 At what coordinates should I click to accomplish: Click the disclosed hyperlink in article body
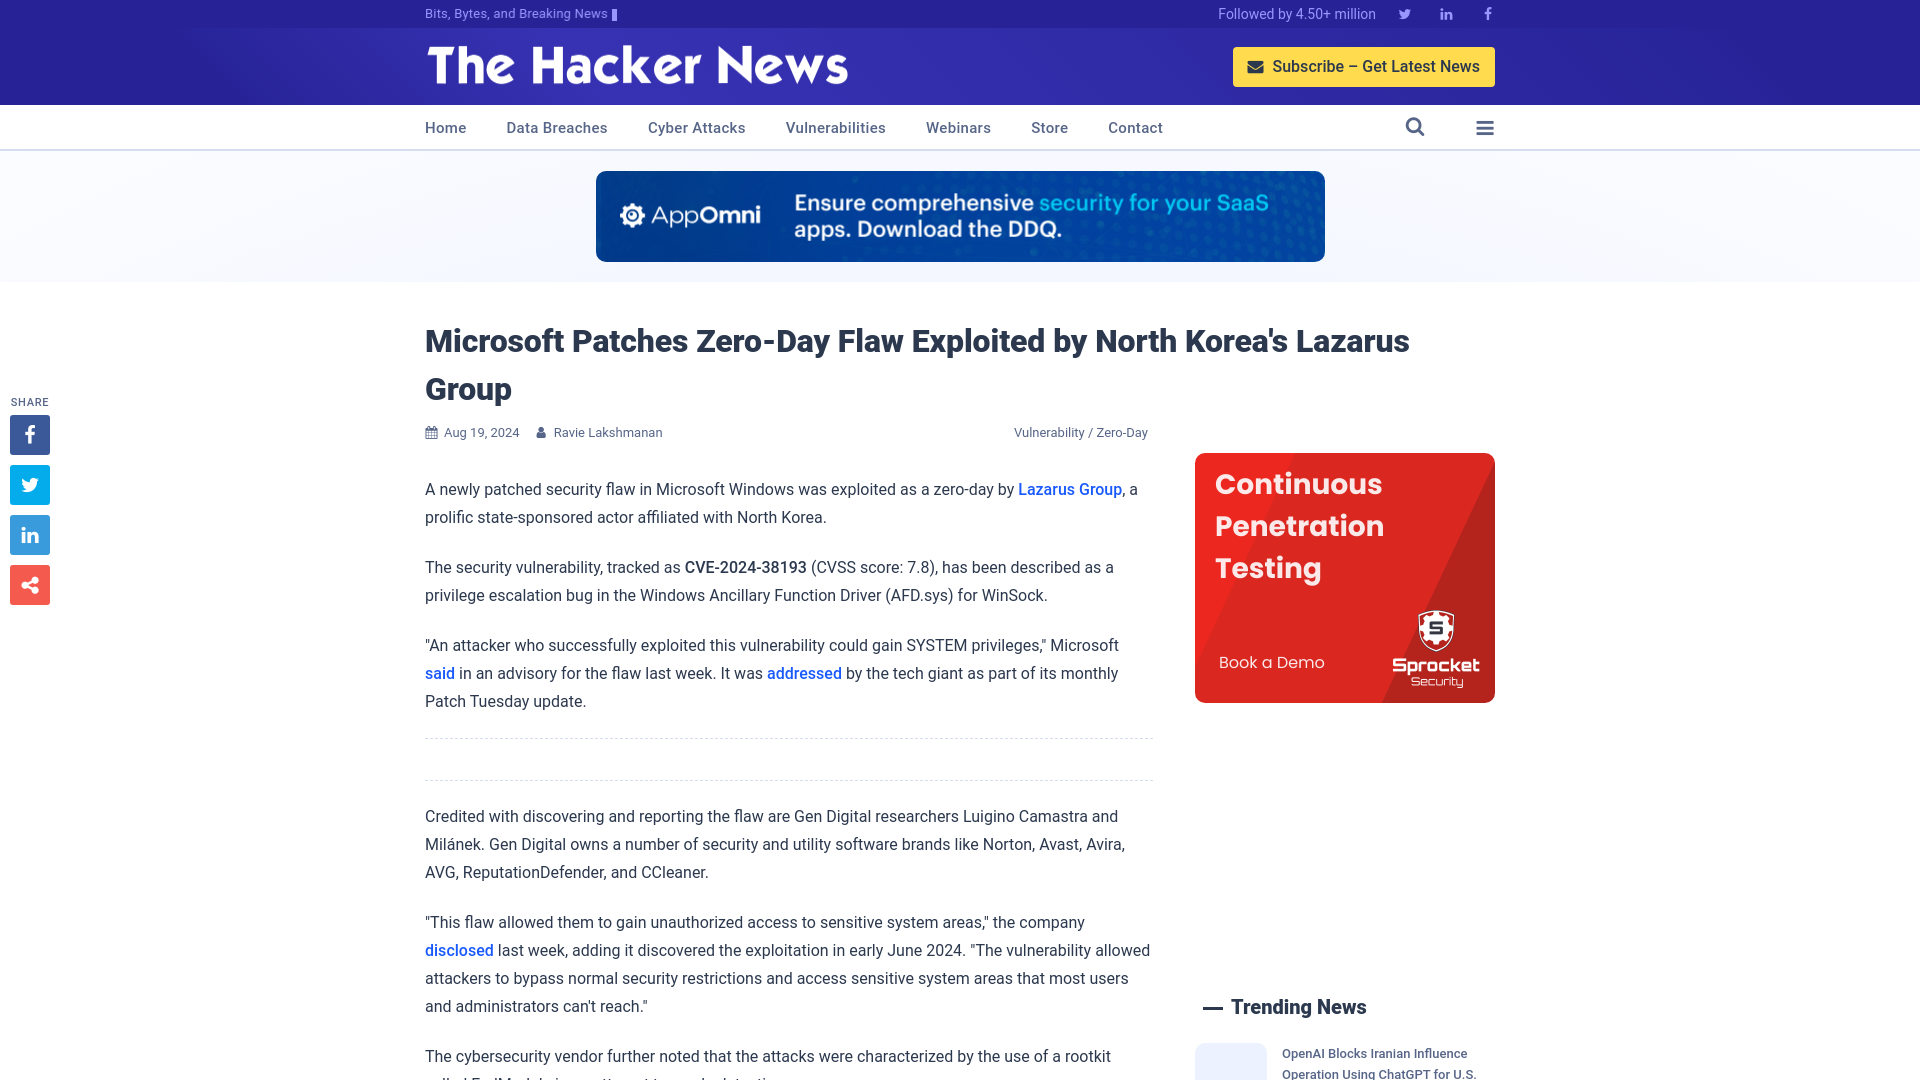459,949
